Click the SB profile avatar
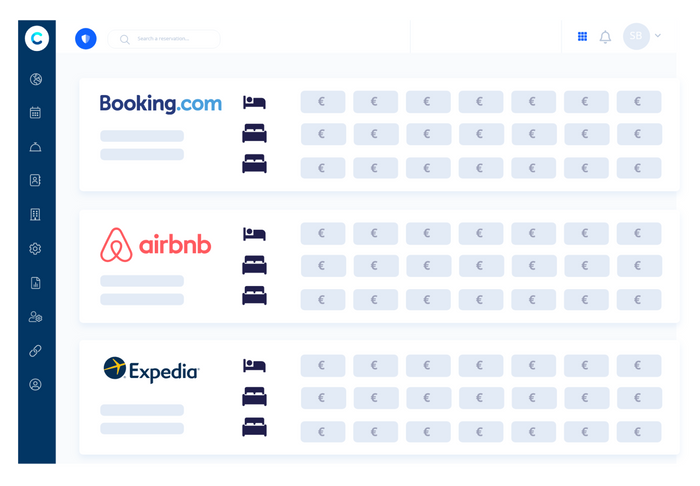700x486 pixels. tap(636, 37)
